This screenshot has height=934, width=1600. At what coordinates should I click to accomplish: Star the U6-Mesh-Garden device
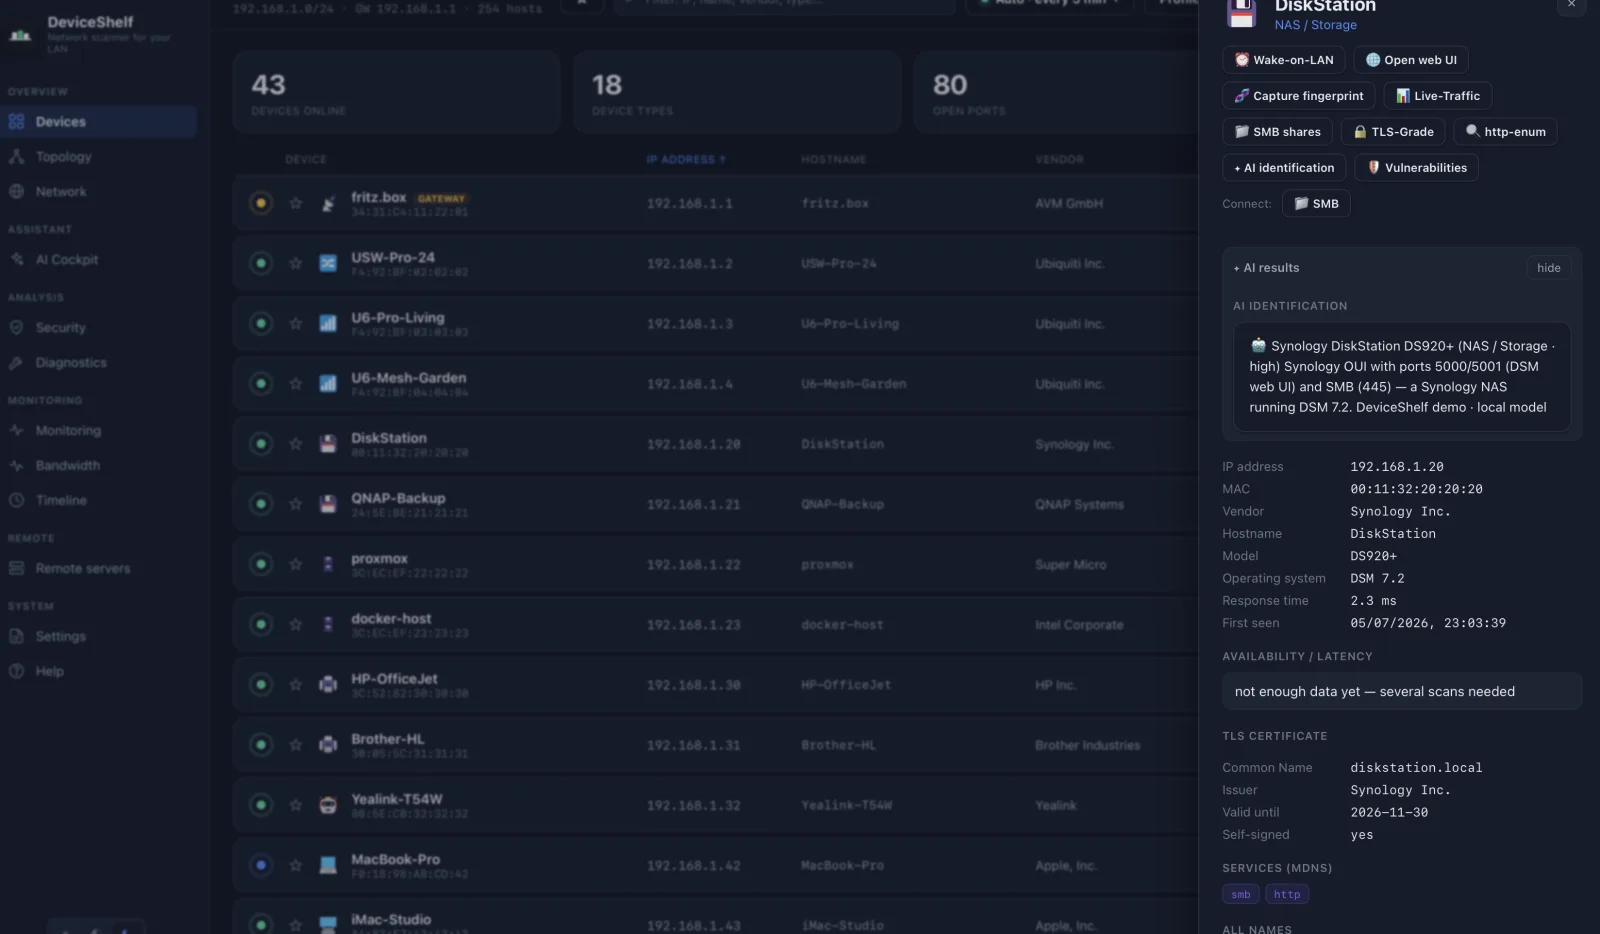[x=296, y=384]
